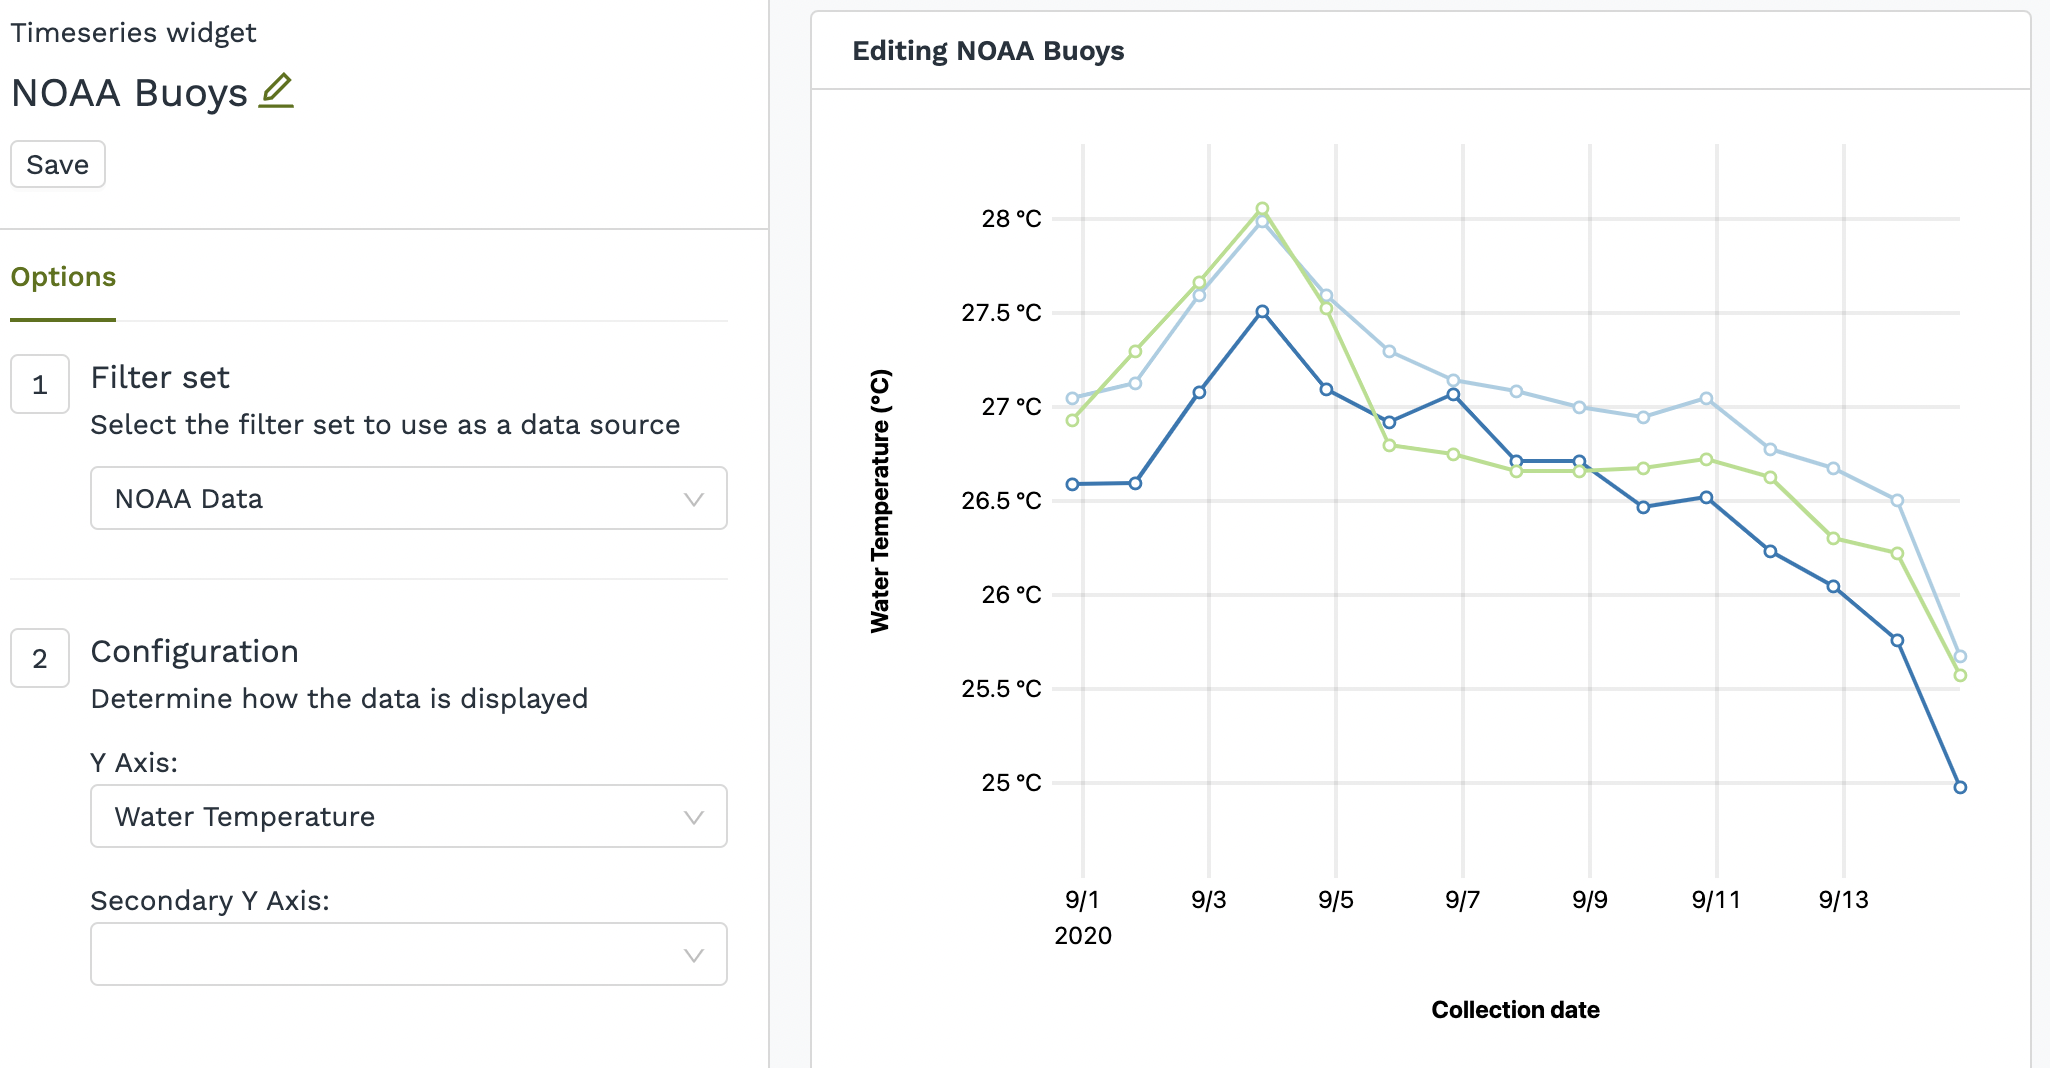Click the NOAA Buoys widget title text
This screenshot has height=1068, width=2050.
(129, 93)
